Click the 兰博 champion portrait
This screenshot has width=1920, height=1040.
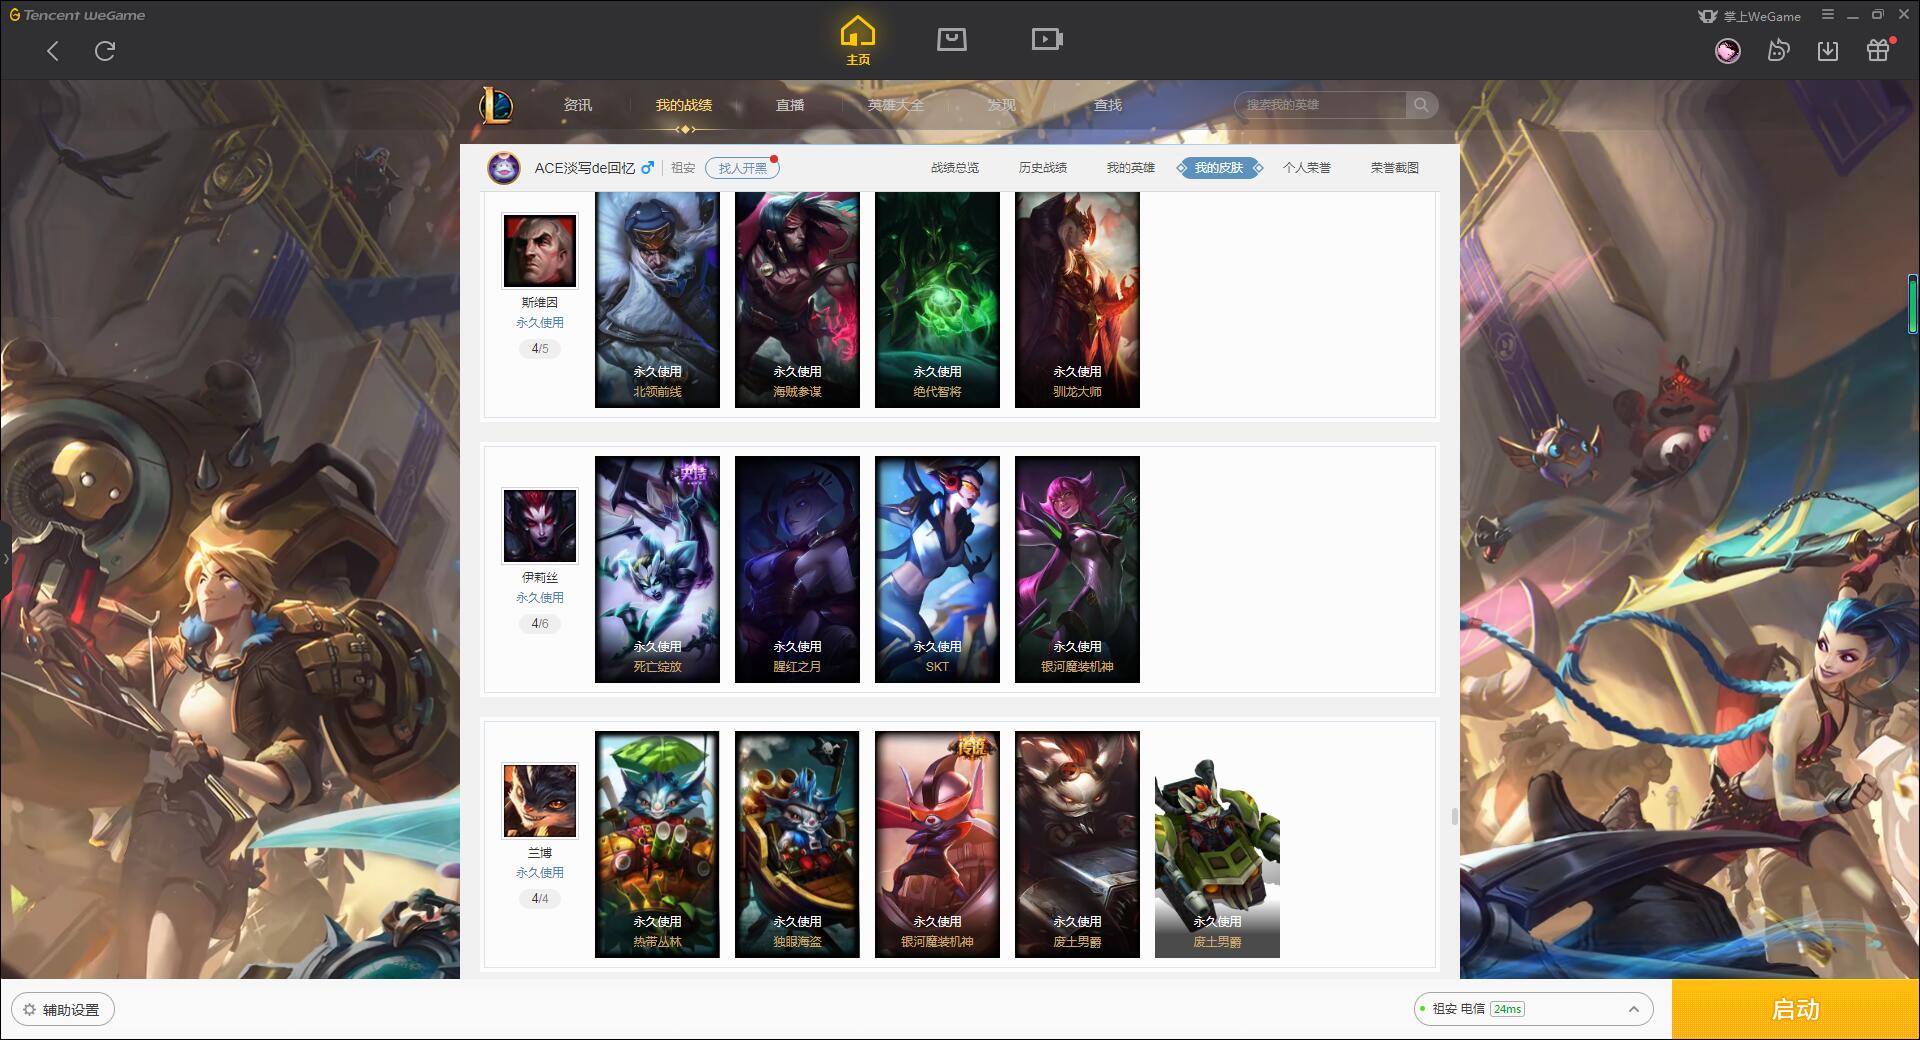click(x=540, y=801)
